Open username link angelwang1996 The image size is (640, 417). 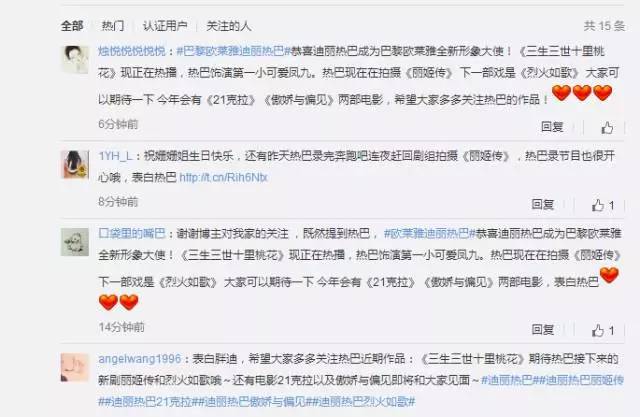(x=140, y=359)
